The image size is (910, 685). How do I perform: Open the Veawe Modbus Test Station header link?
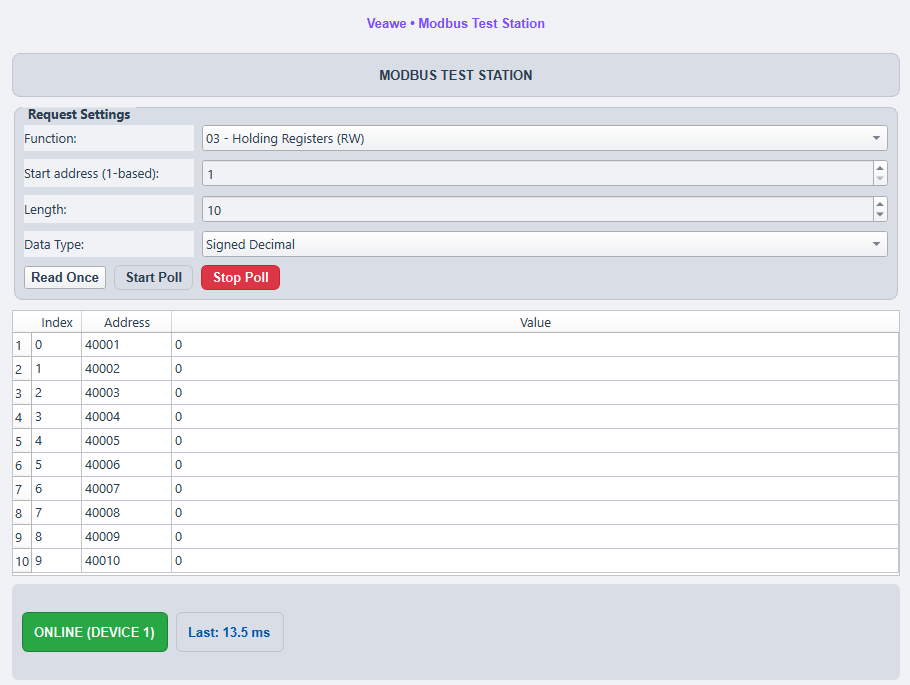[455, 23]
